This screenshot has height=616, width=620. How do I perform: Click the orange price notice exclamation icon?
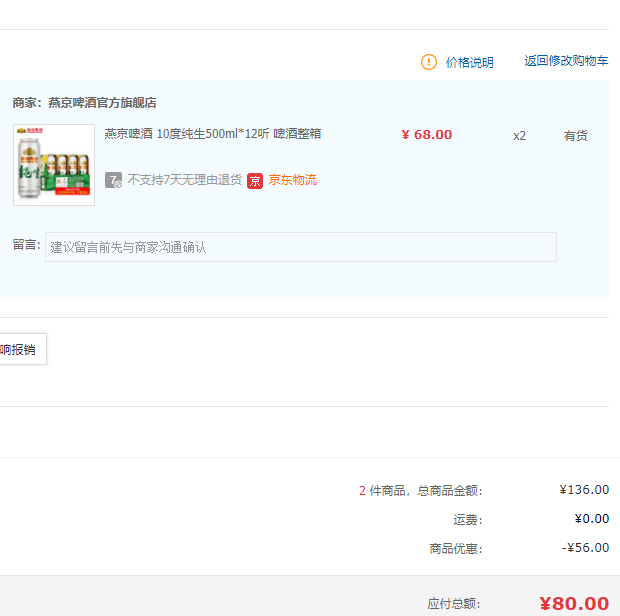(x=429, y=62)
